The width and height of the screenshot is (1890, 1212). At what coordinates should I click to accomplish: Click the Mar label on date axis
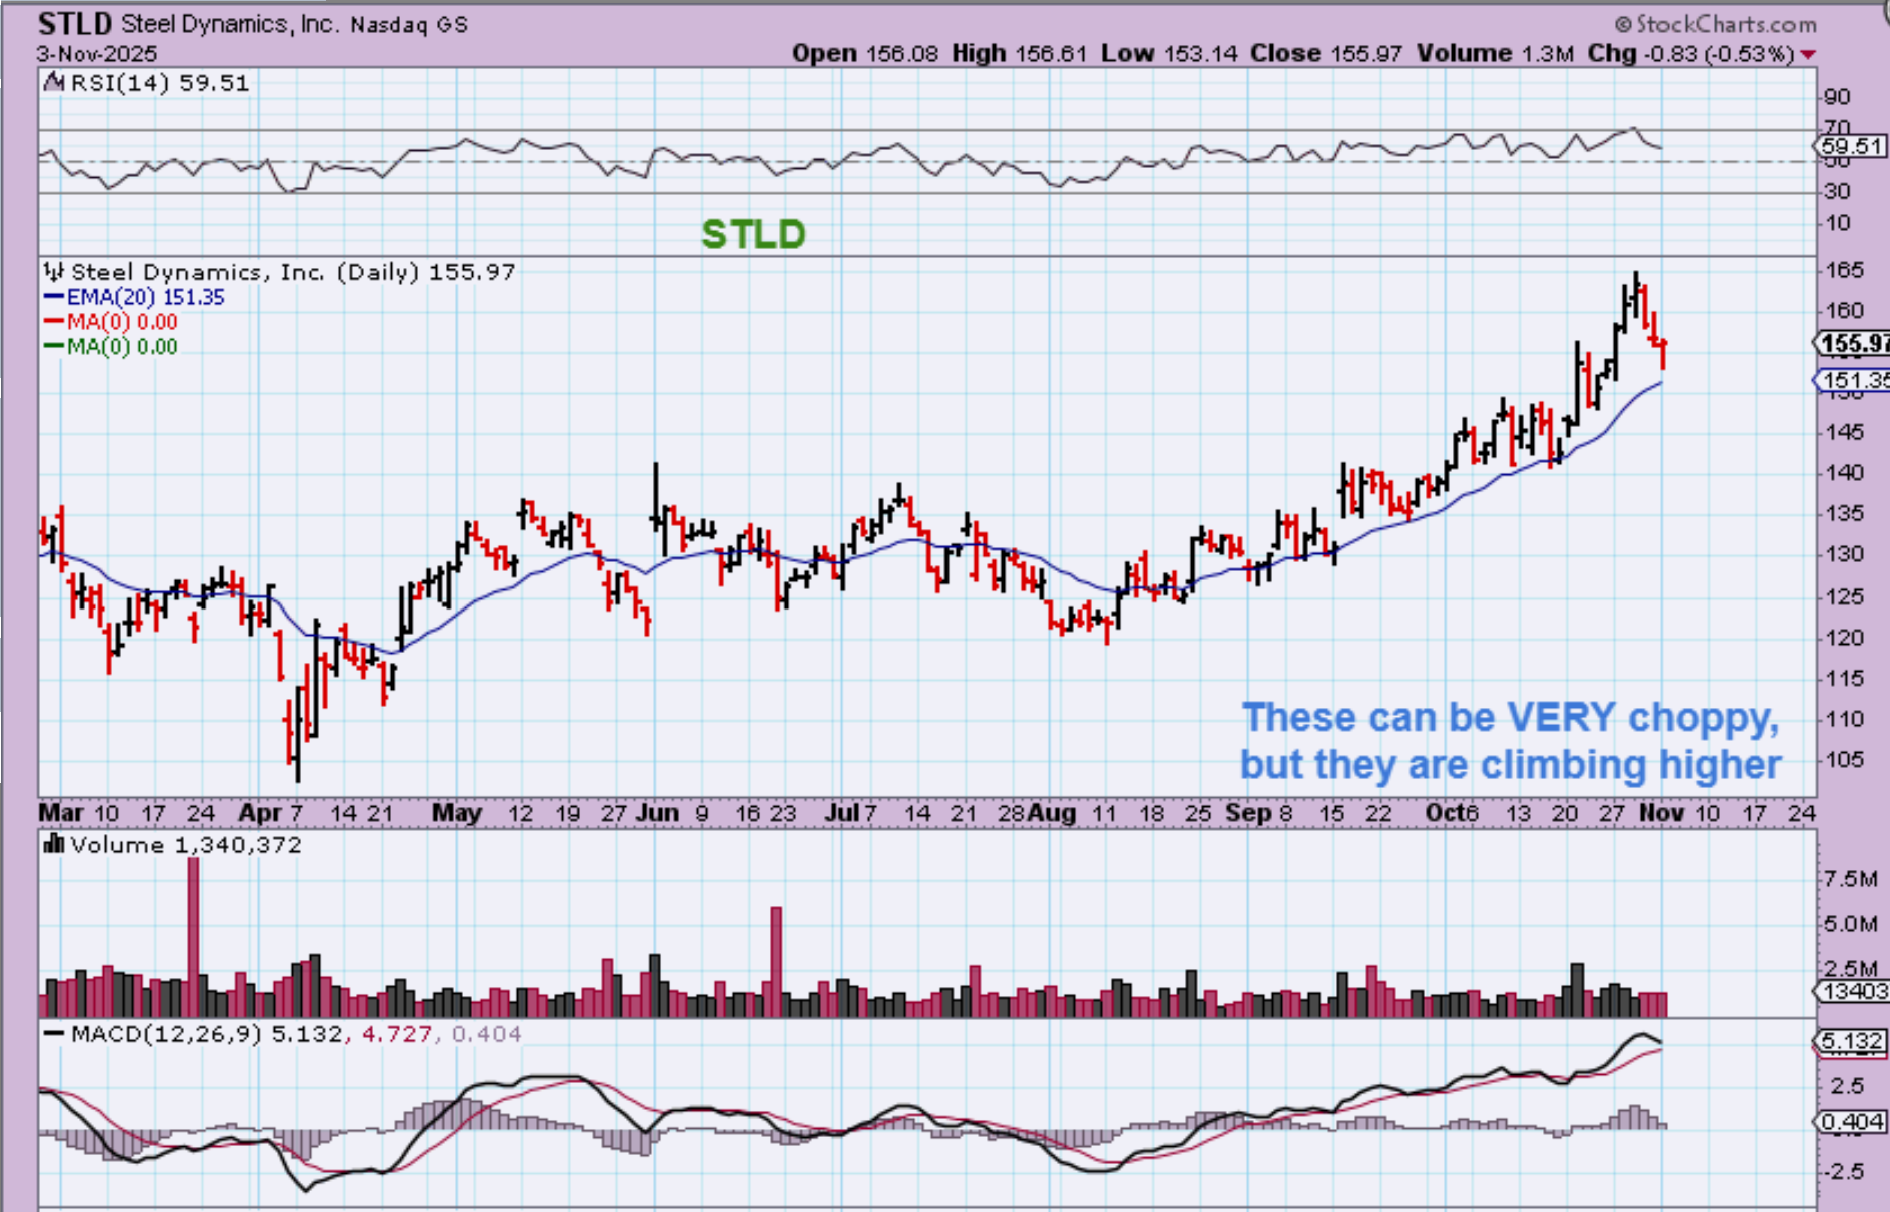(61, 813)
